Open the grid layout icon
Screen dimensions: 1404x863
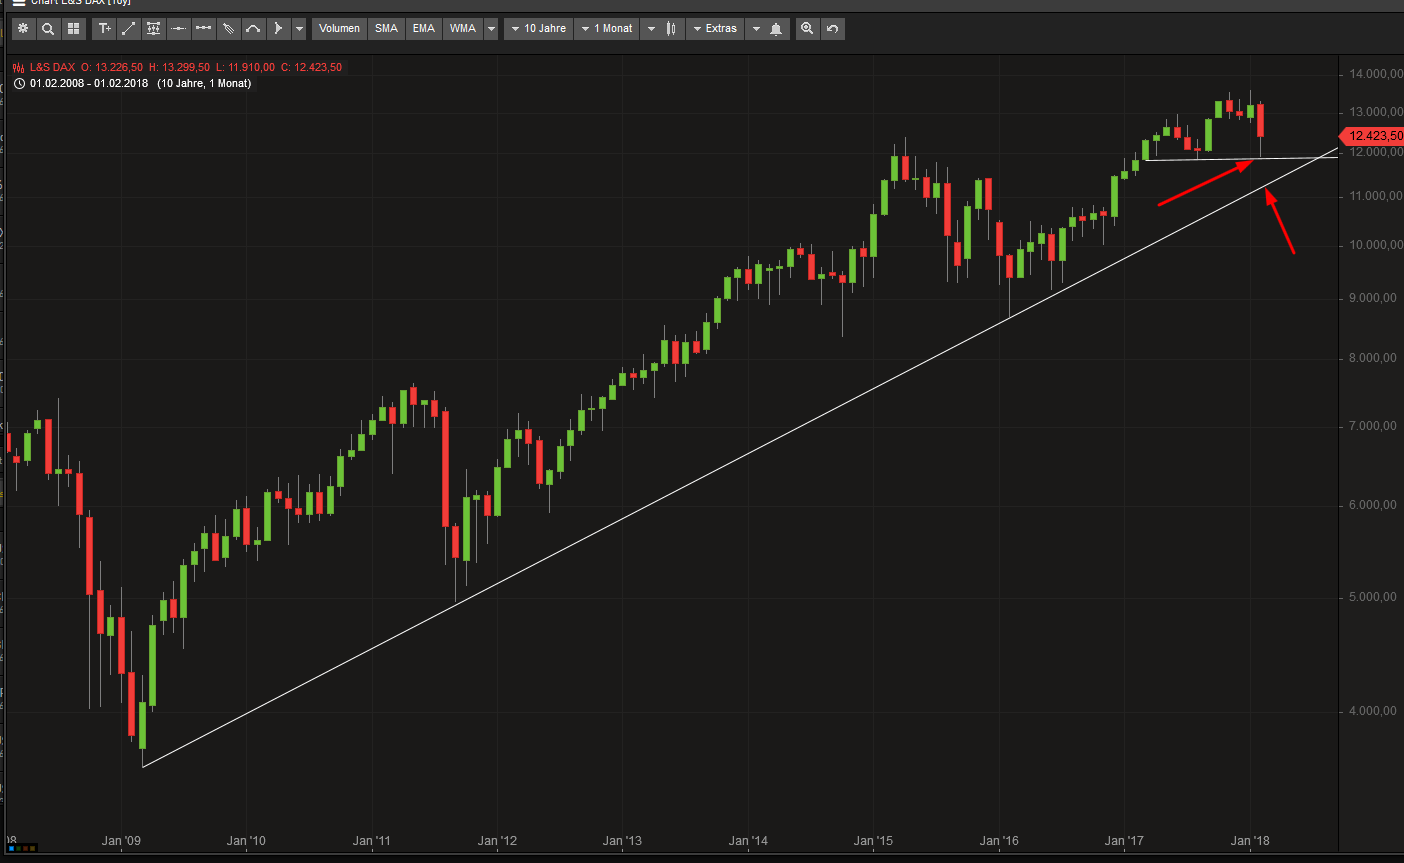(x=73, y=29)
